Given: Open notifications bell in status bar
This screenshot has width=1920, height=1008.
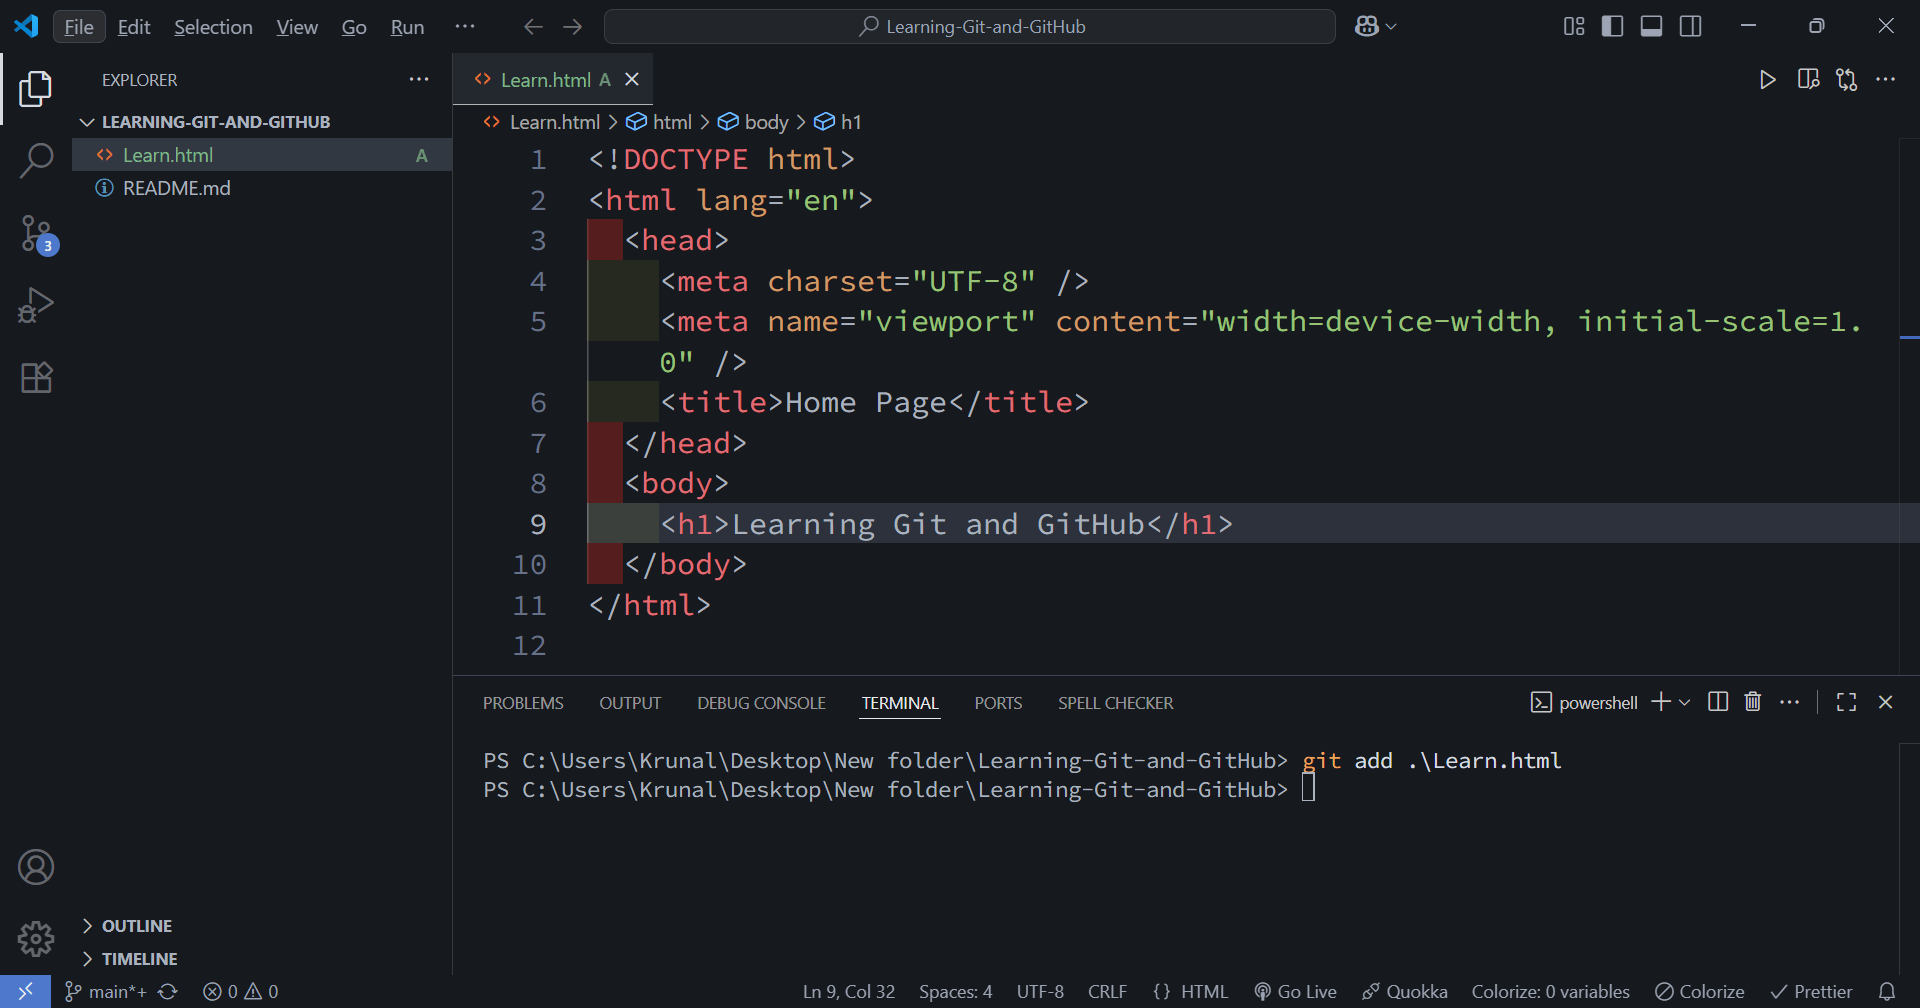Looking at the screenshot, I should point(1887,991).
